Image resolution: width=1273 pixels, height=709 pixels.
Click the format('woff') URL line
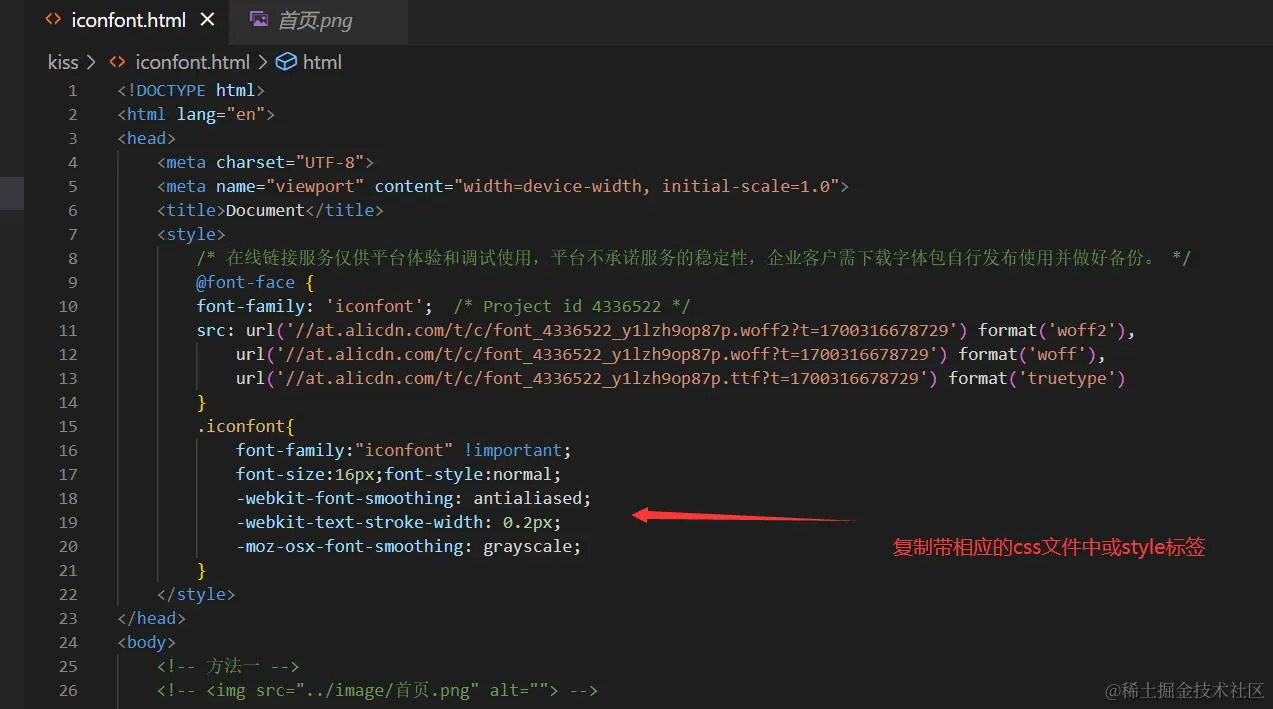pos(671,354)
